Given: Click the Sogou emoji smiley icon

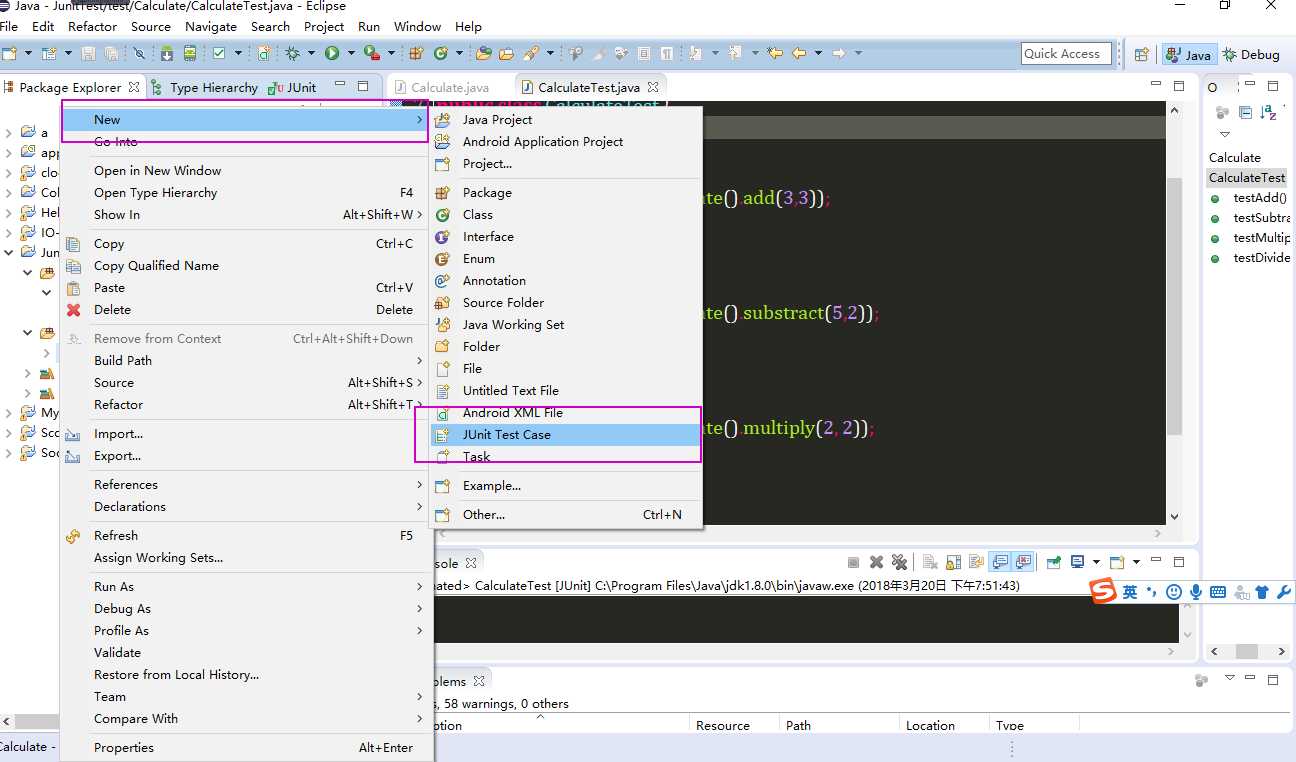Looking at the screenshot, I should [1174, 592].
